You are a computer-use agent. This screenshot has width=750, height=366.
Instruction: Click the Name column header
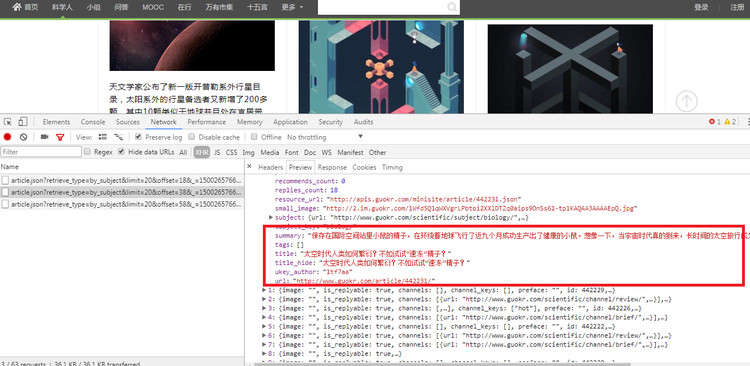122,167
